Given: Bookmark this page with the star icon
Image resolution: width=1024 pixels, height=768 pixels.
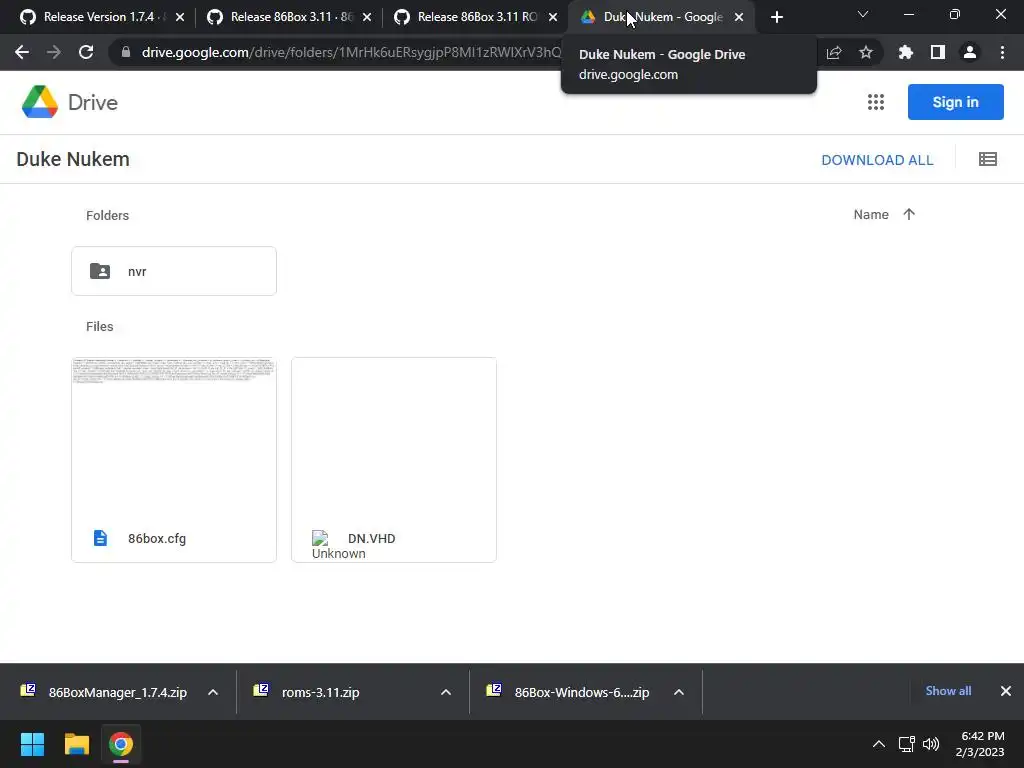Looking at the screenshot, I should [866, 52].
